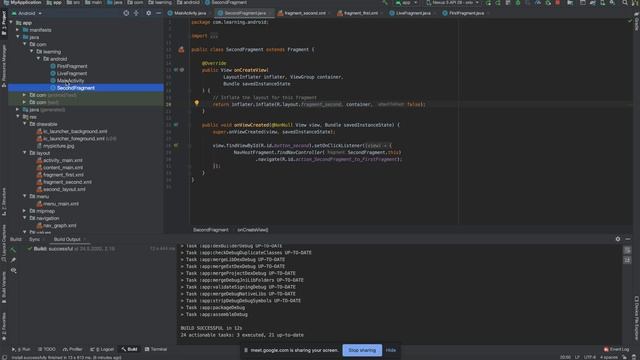This screenshot has width=640, height=360.
Task: Click Stop sharing button
Action: (x=362, y=350)
